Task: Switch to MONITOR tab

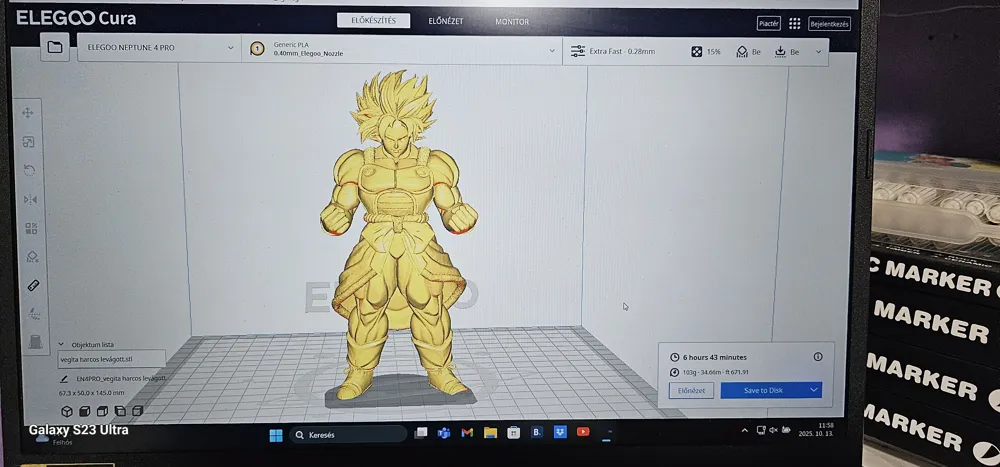Action: click(x=512, y=22)
